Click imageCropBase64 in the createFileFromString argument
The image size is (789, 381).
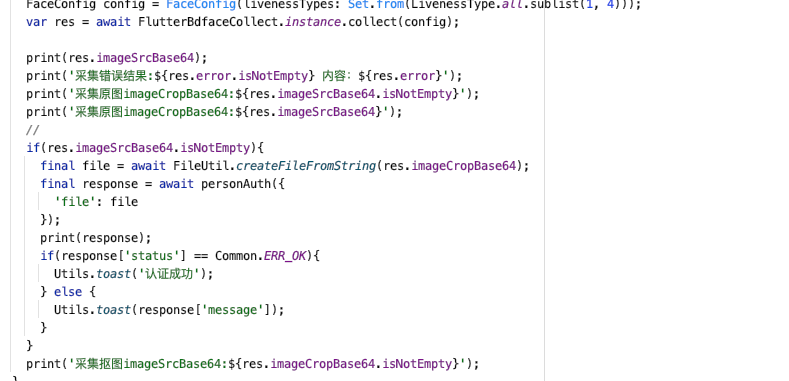pyautogui.click(x=463, y=166)
